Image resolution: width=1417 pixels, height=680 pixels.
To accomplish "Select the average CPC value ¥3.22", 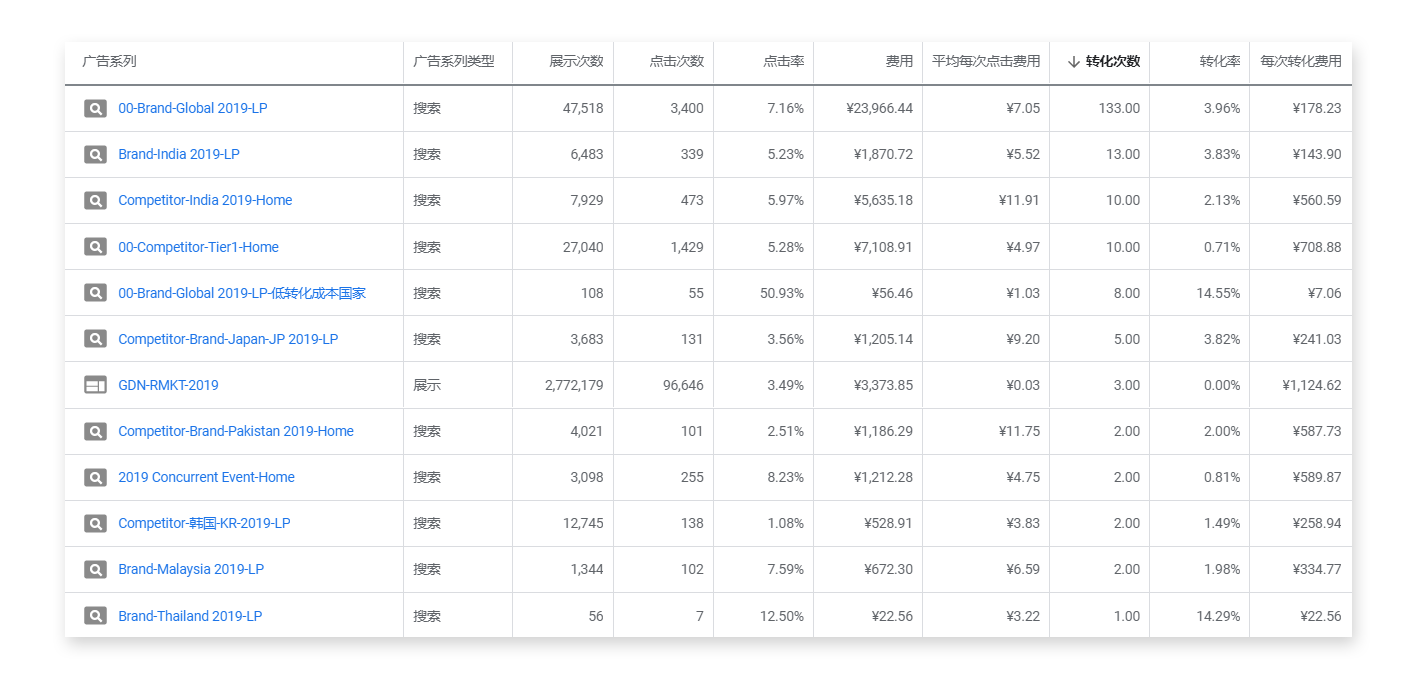I will pos(1023,616).
